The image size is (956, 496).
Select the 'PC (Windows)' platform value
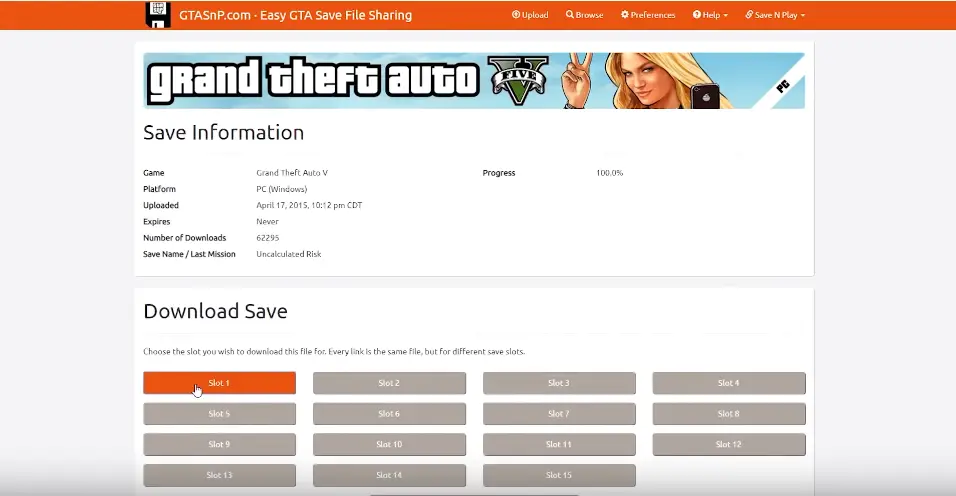coord(282,189)
